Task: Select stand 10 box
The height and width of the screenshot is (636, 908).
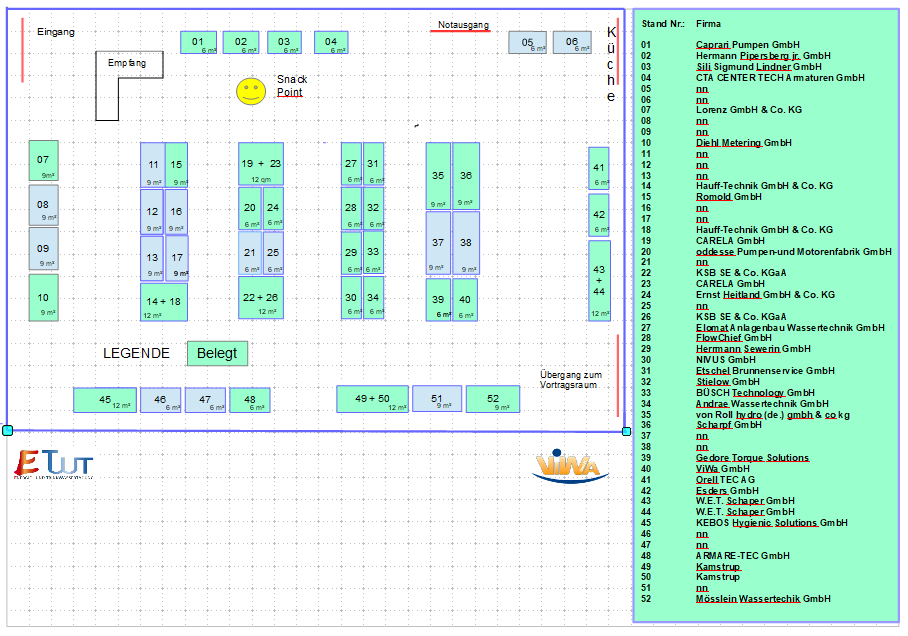Action: click(43, 298)
